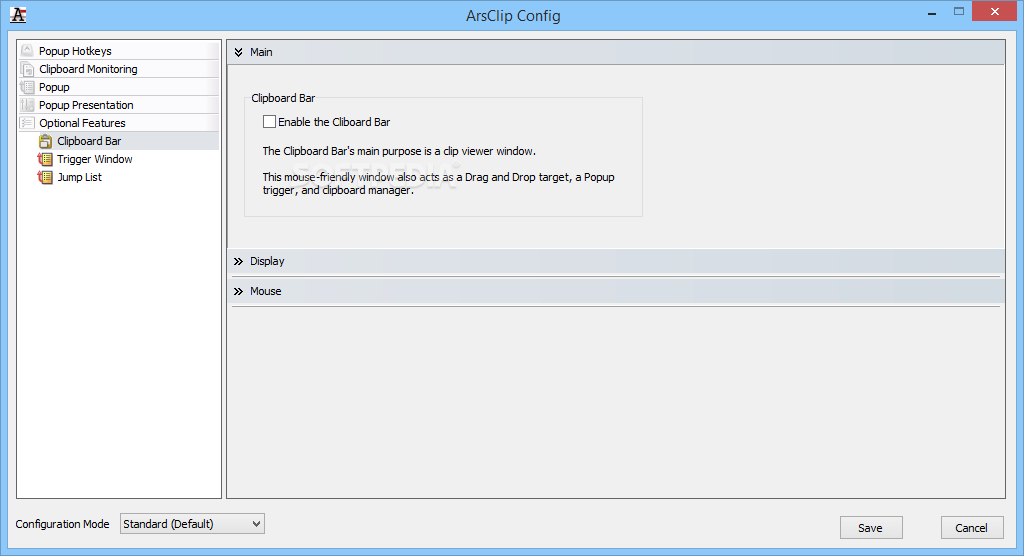Click the ArsClip app icon in title bar
The image size is (1024, 556).
[x=18, y=15]
